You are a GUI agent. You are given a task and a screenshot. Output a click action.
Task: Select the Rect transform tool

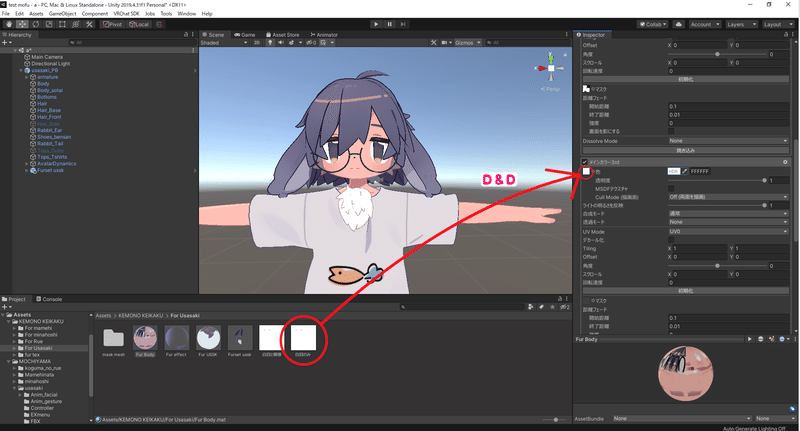click(x=62, y=24)
